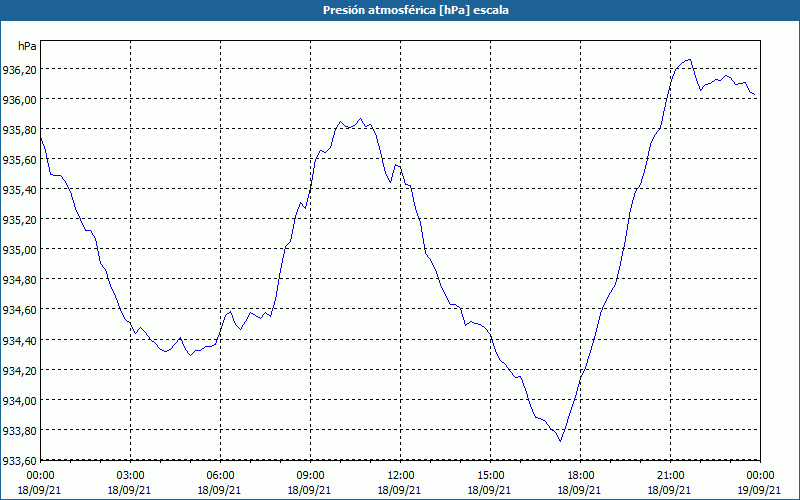The width and height of the screenshot is (800, 500).
Task: Select the 935,20 axis value
Action: pos(19,220)
